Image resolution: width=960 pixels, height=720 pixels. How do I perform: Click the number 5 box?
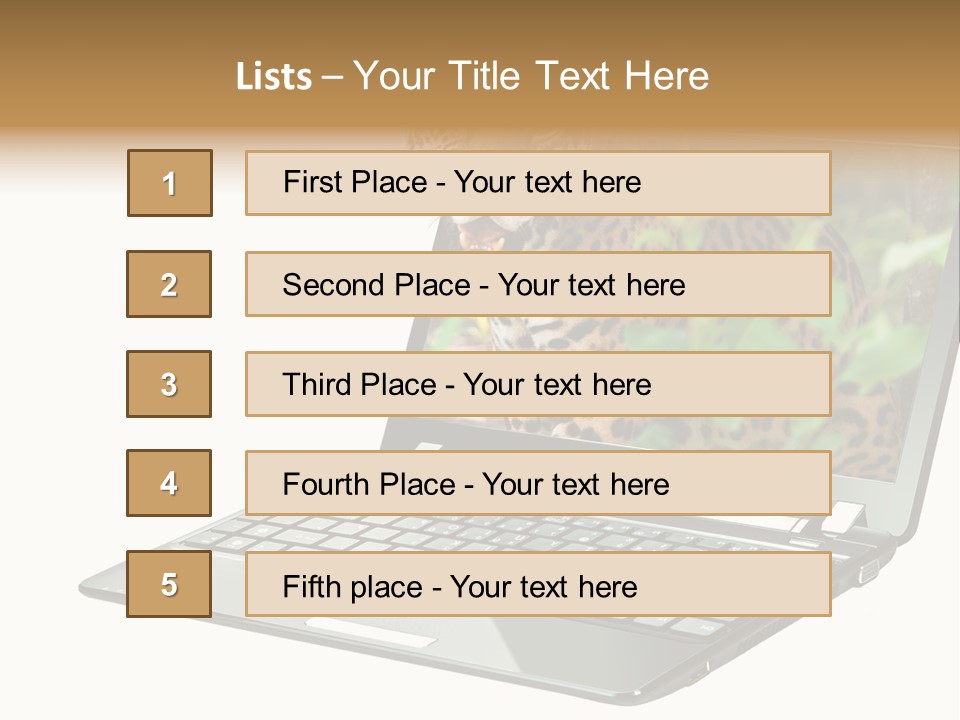click(169, 584)
